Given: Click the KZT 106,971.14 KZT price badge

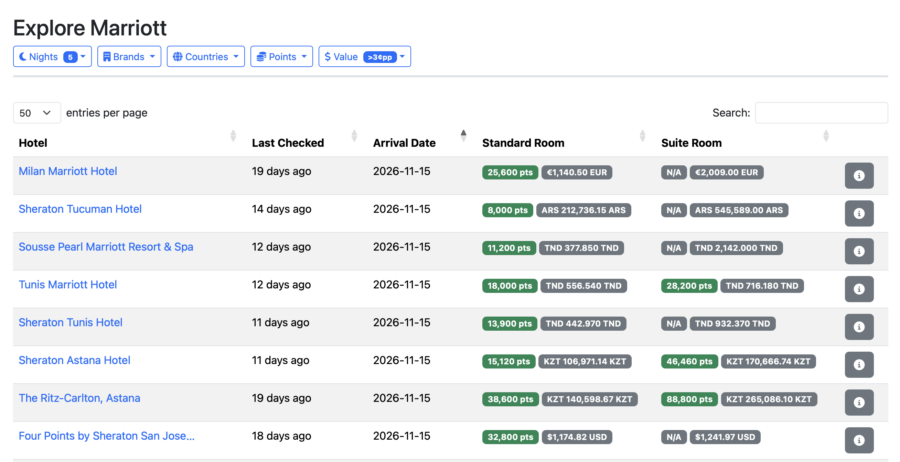Looking at the screenshot, I should (x=585, y=362).
